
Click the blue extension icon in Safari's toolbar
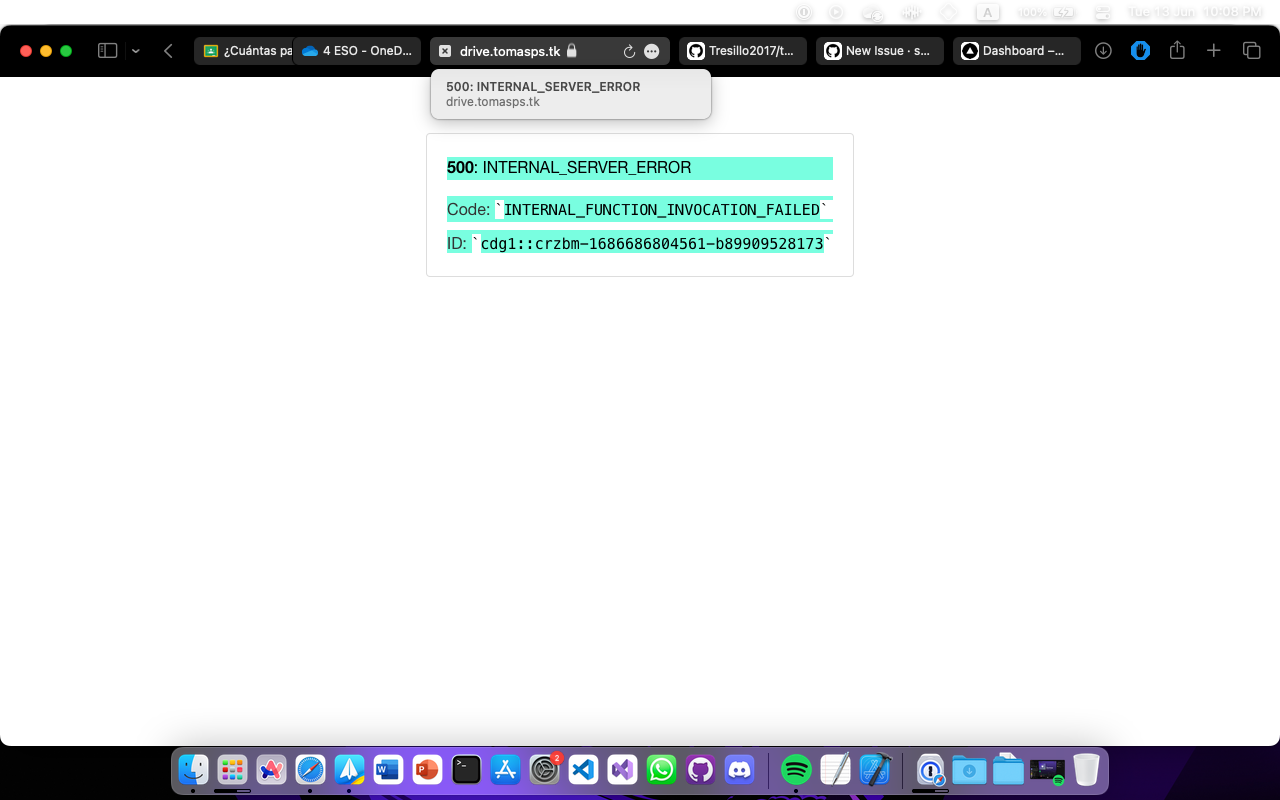pyautogui.click(x=1140, y=50)
